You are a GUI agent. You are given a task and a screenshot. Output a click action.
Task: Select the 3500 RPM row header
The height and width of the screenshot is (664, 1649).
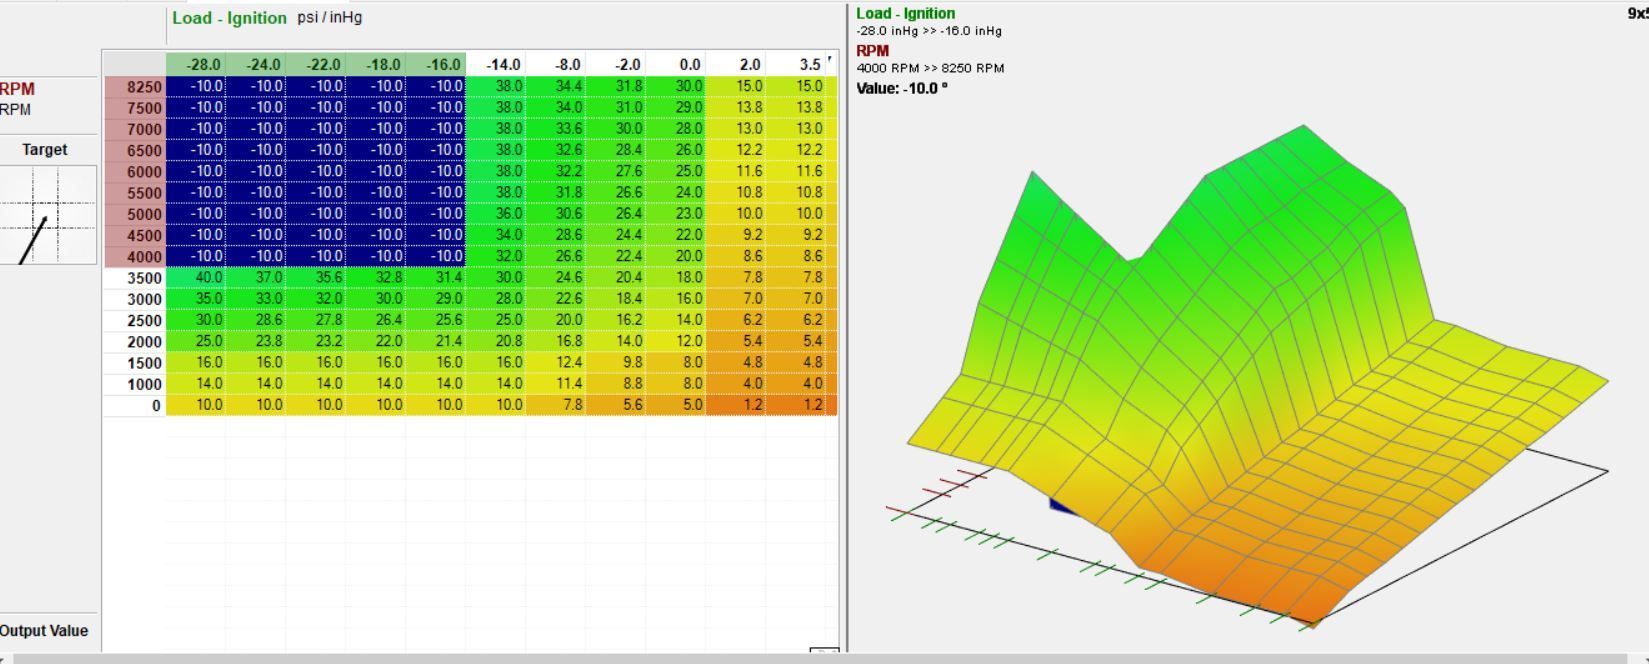tap(135, 278)
